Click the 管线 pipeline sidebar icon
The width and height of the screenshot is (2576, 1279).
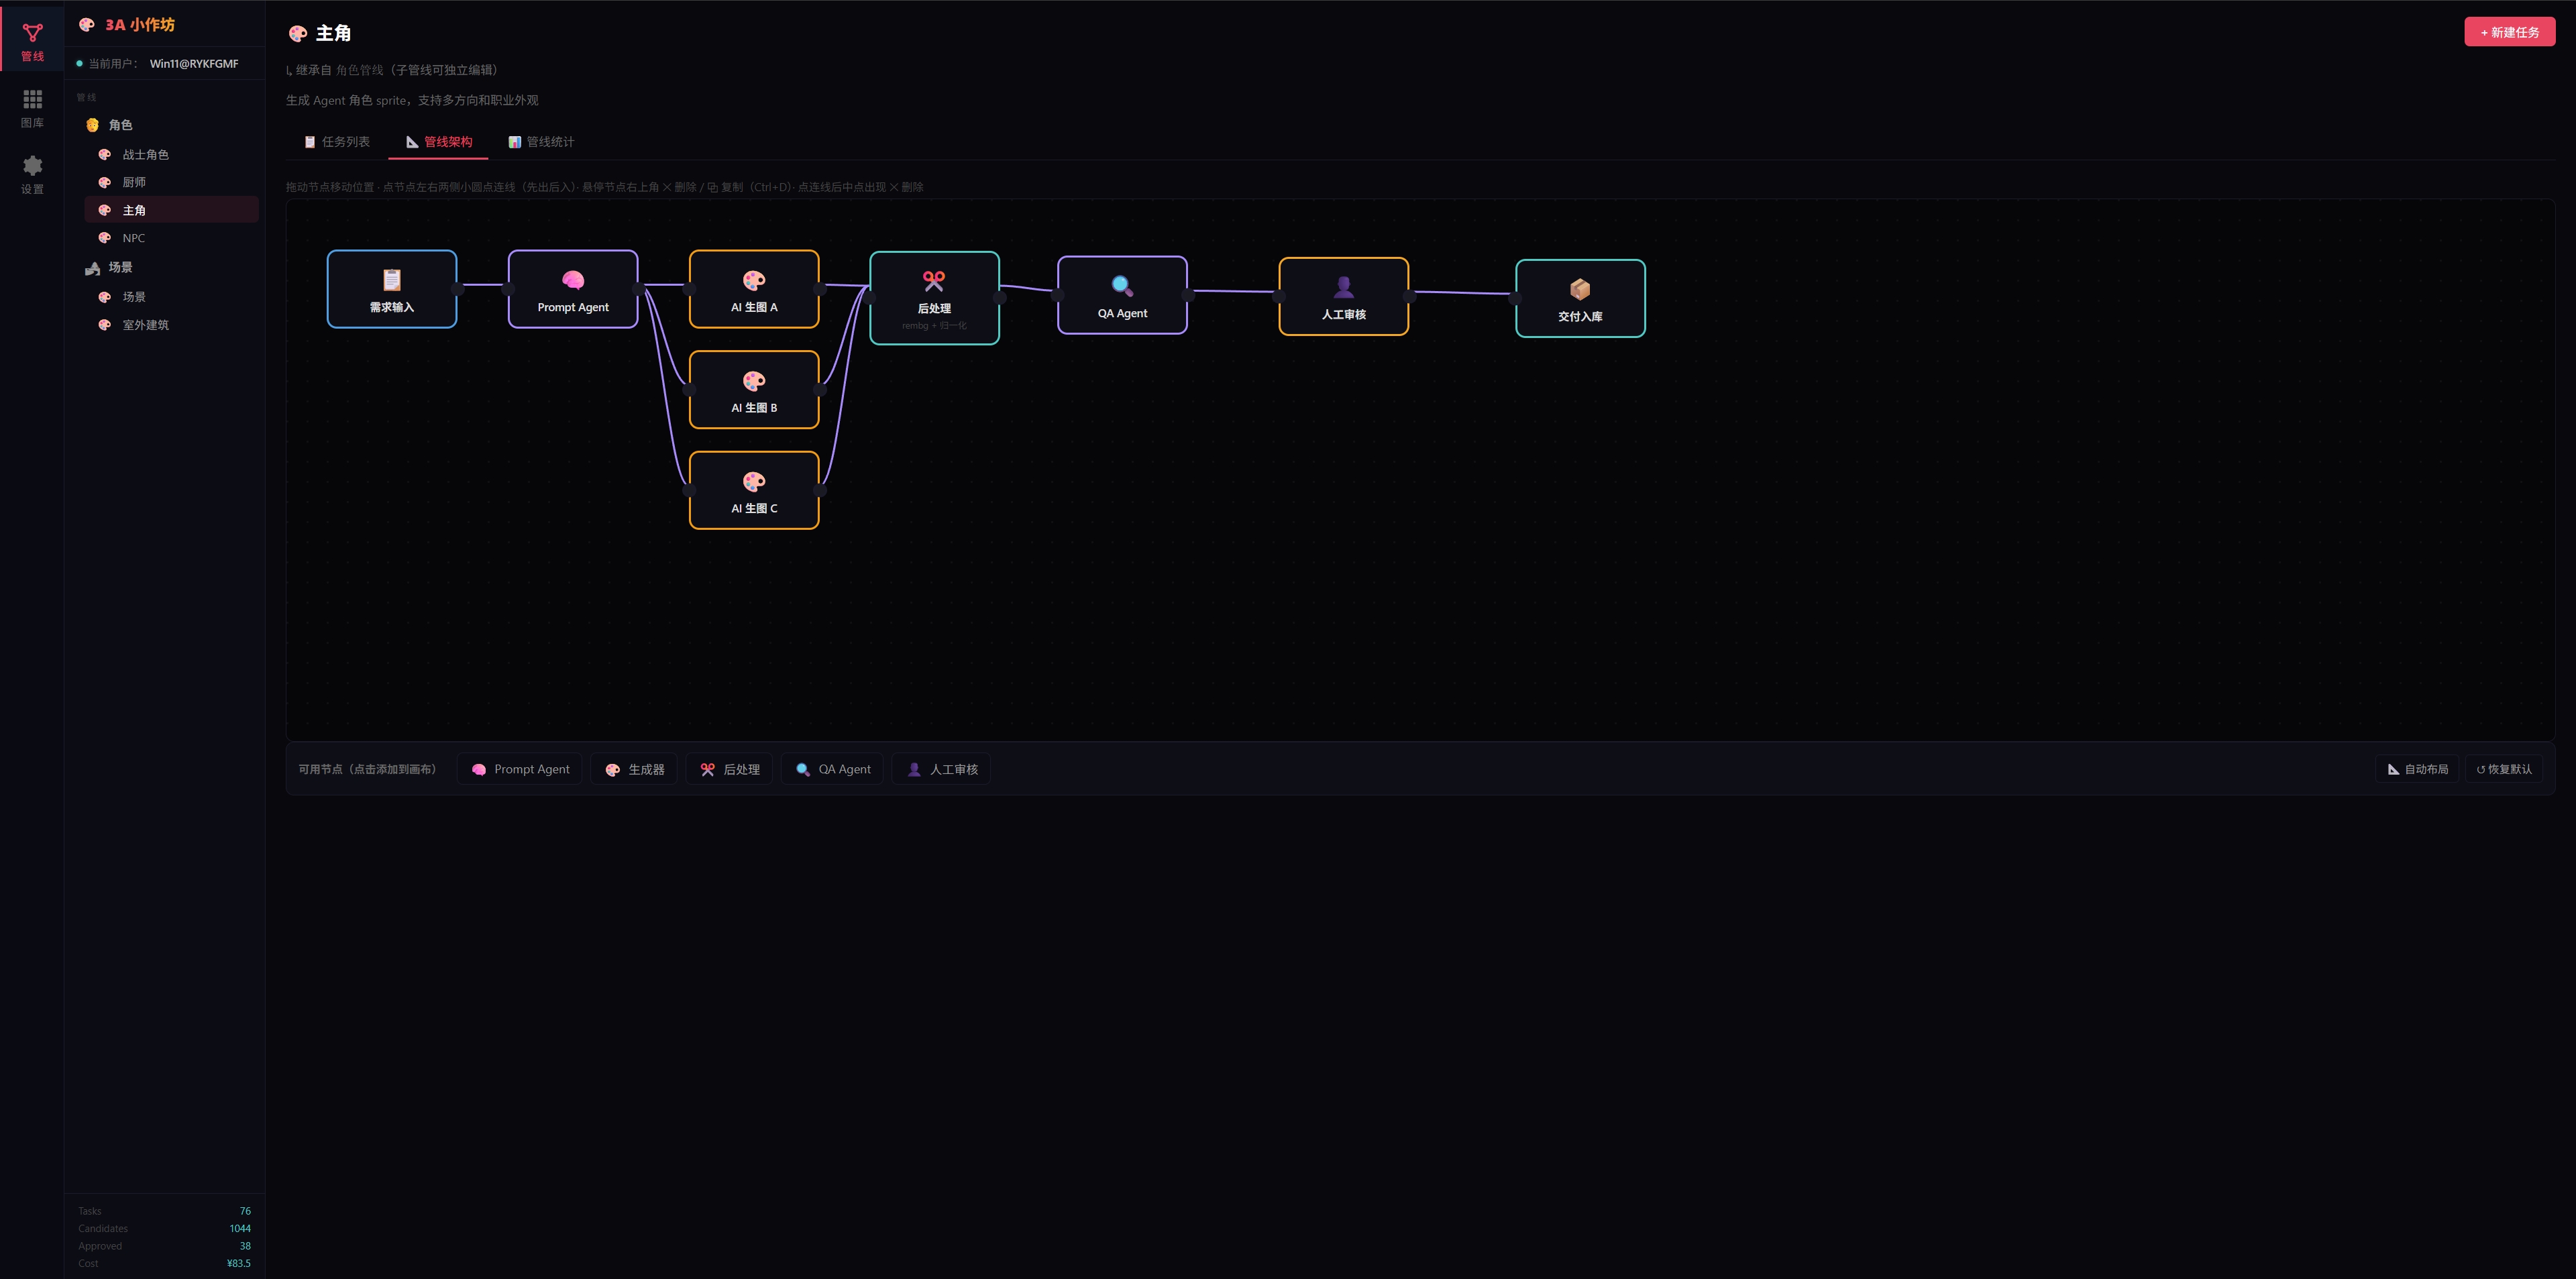point(32,42)
